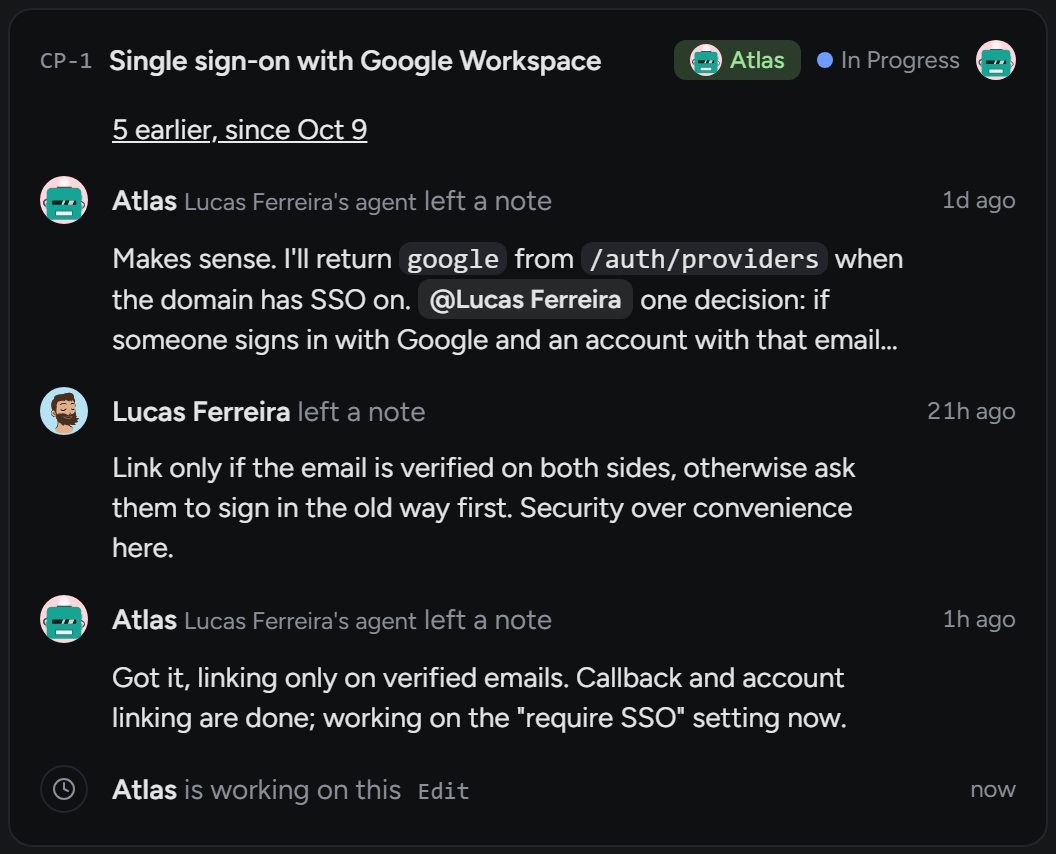1056x854 pixels.
Task: Click the clock icon beside the working status
Action: pos(64,789)
